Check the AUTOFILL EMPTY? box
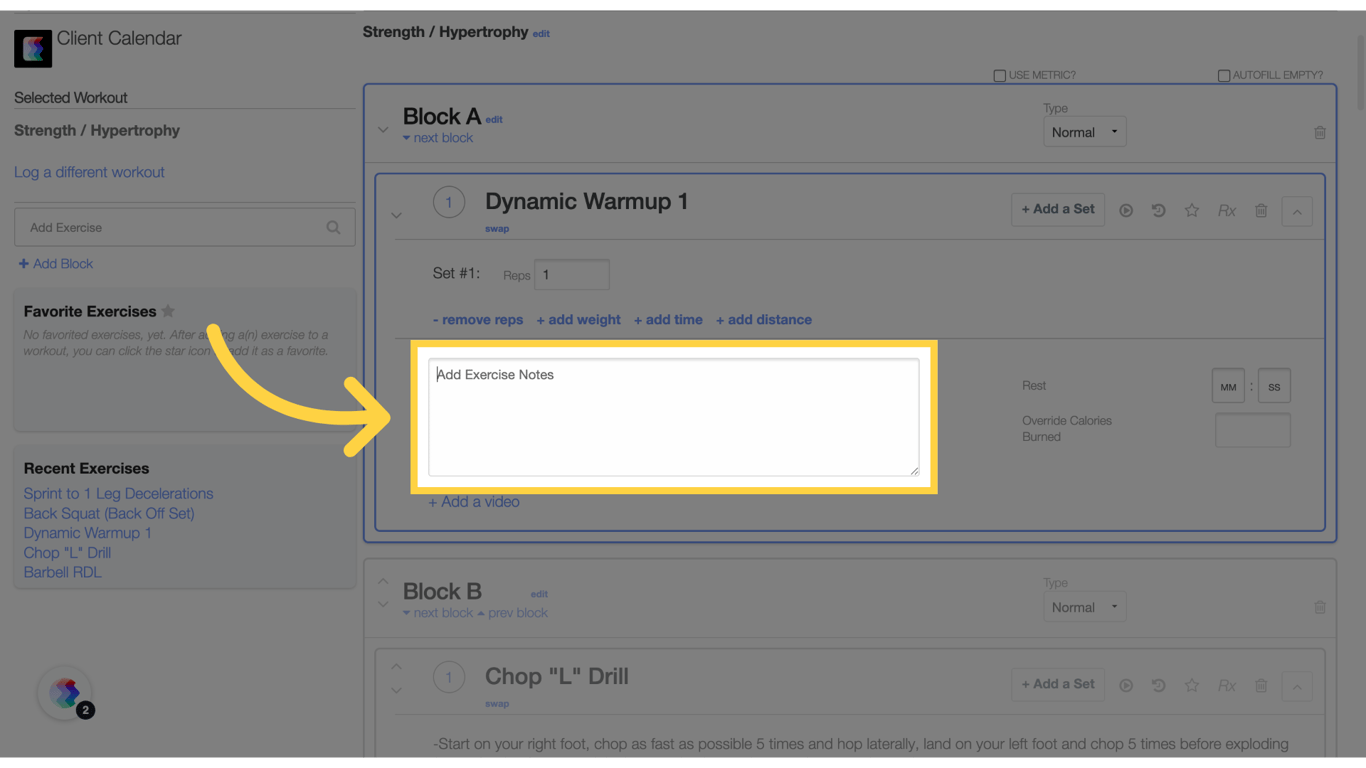 [1223, 75]
